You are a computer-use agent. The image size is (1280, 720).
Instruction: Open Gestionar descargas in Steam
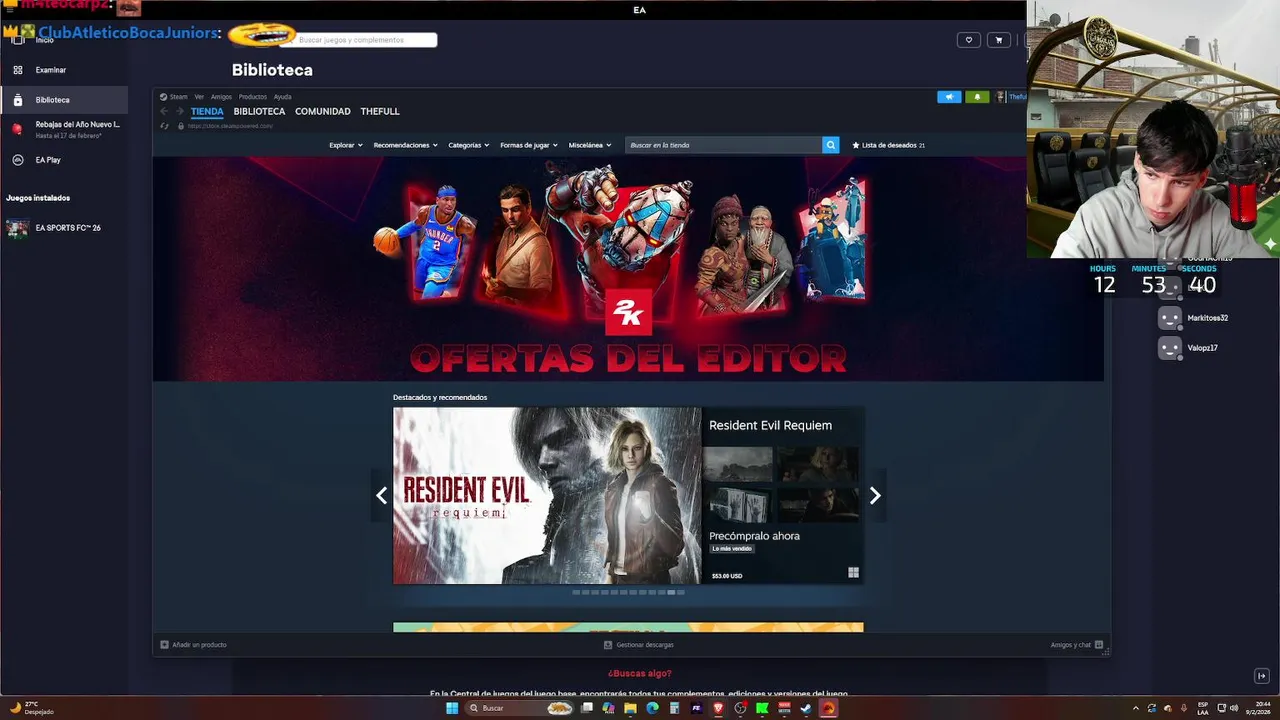(639, 645)
